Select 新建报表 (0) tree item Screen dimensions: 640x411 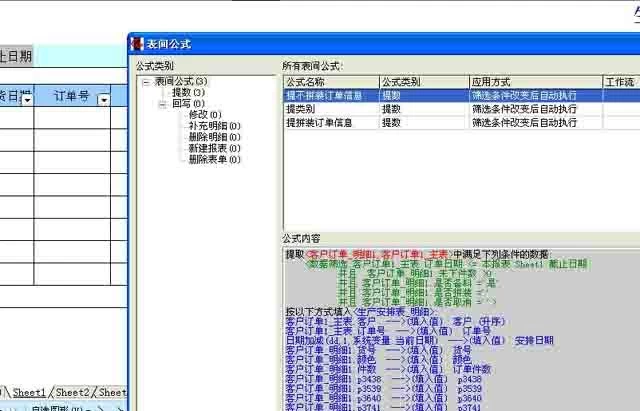(213, 147)
